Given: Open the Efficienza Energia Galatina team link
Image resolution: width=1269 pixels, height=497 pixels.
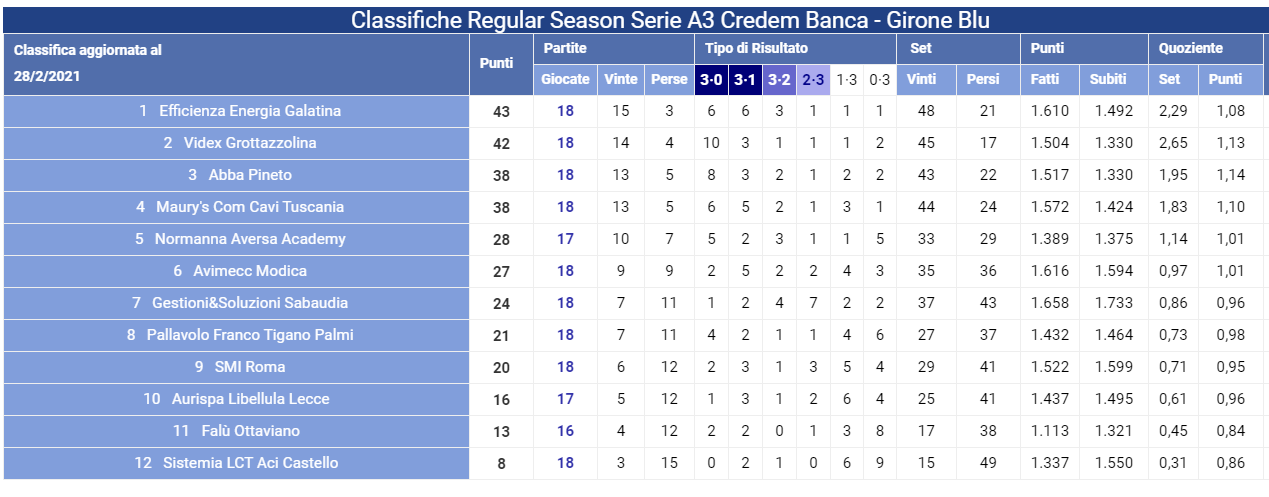Looking at the screenshot, I should click(x=250, y=111).
